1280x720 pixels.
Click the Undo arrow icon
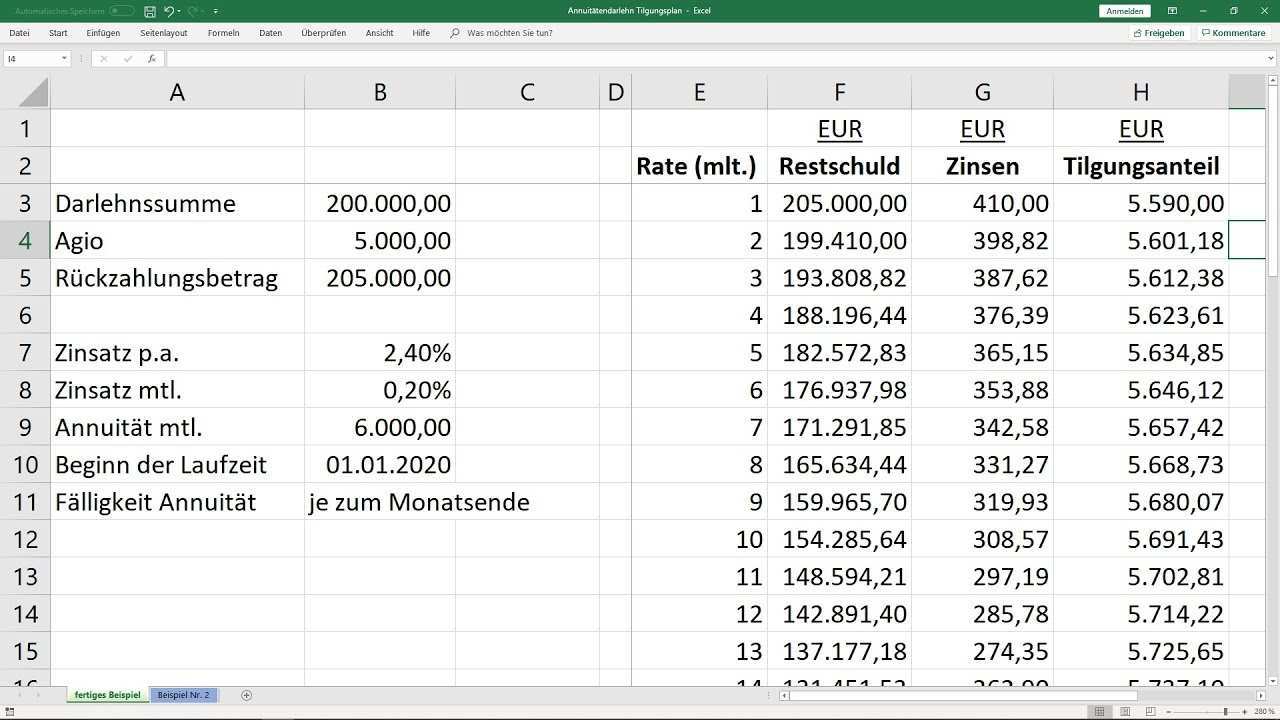(169, 11)
